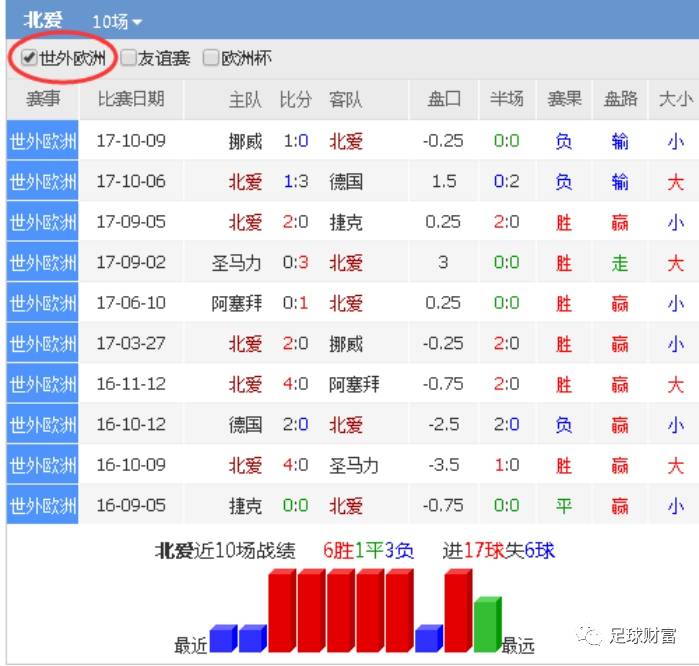699x666 pixels.
Task: Click handicap value 1.5 in 17-10-06 row
Action: [444, 181]
